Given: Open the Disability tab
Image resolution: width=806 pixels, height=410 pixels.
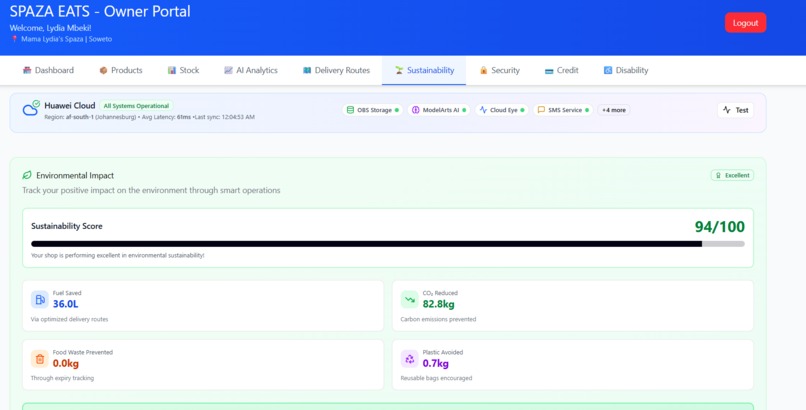Looking at the screenshot, I should coord(626,70).
